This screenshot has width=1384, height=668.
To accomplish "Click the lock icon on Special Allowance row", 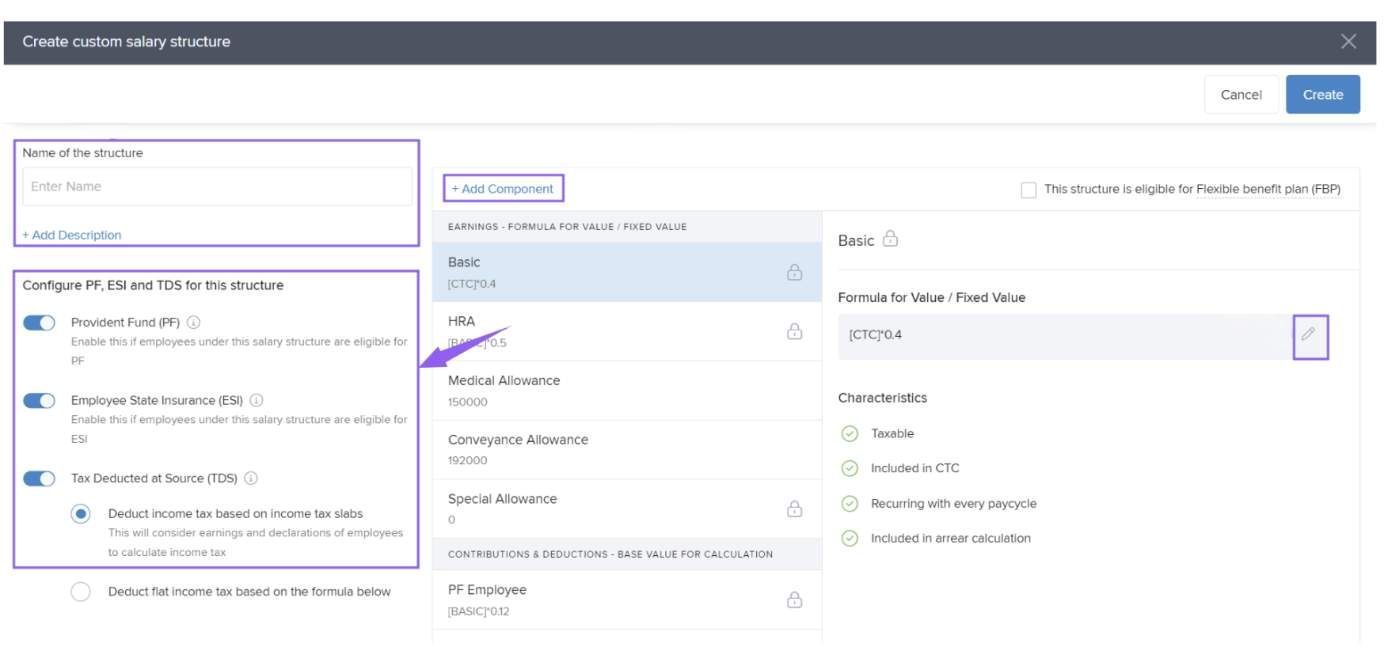I will tap(794, 509).
